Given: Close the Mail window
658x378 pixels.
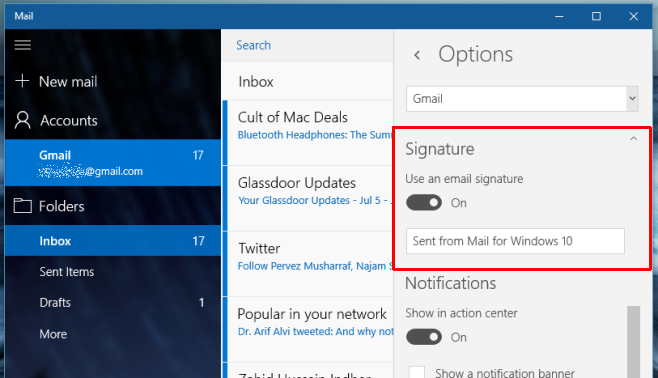Looking at the screenshot, I should pos(634,16).
